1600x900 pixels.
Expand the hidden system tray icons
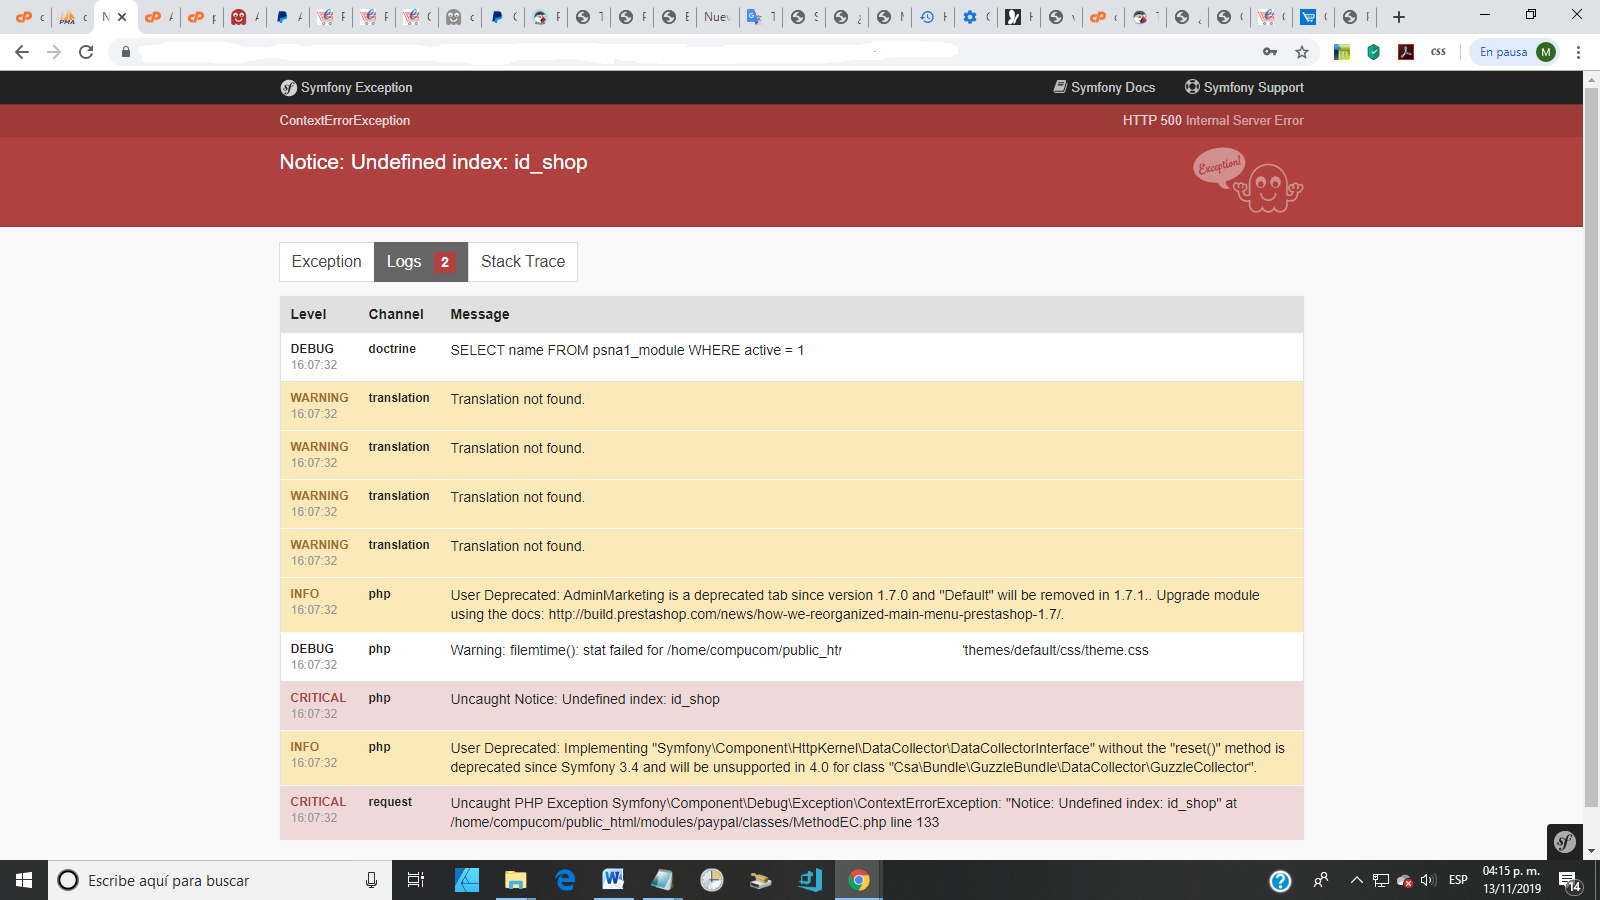pos(1356,880)
